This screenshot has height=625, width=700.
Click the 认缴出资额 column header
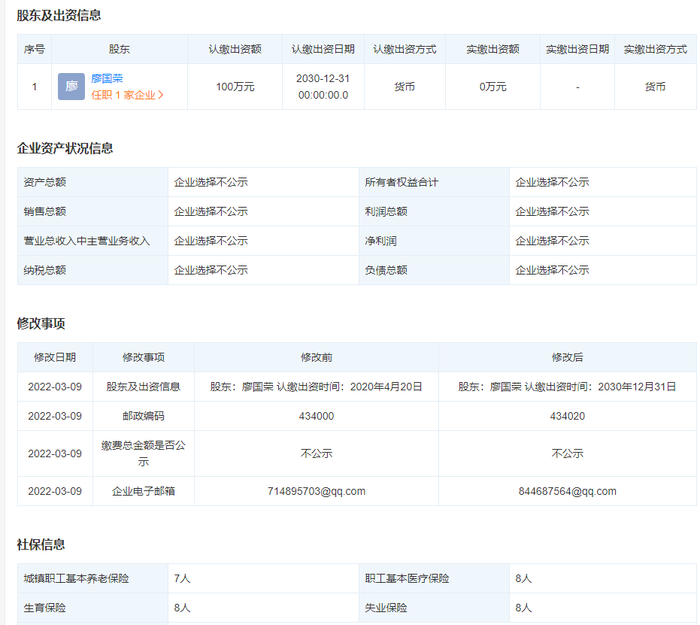click(x=235, y=49)
